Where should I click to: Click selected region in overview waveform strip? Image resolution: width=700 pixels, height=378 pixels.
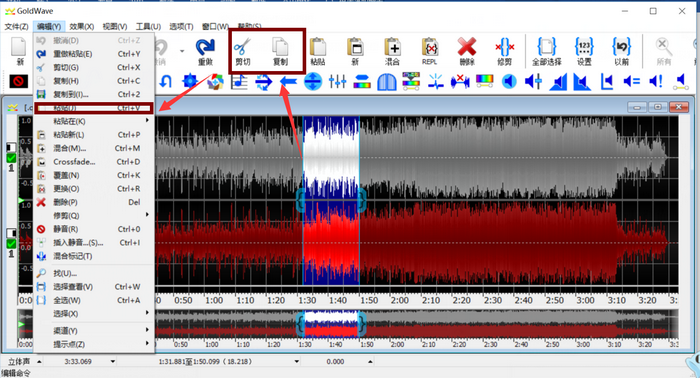(331, 324)
